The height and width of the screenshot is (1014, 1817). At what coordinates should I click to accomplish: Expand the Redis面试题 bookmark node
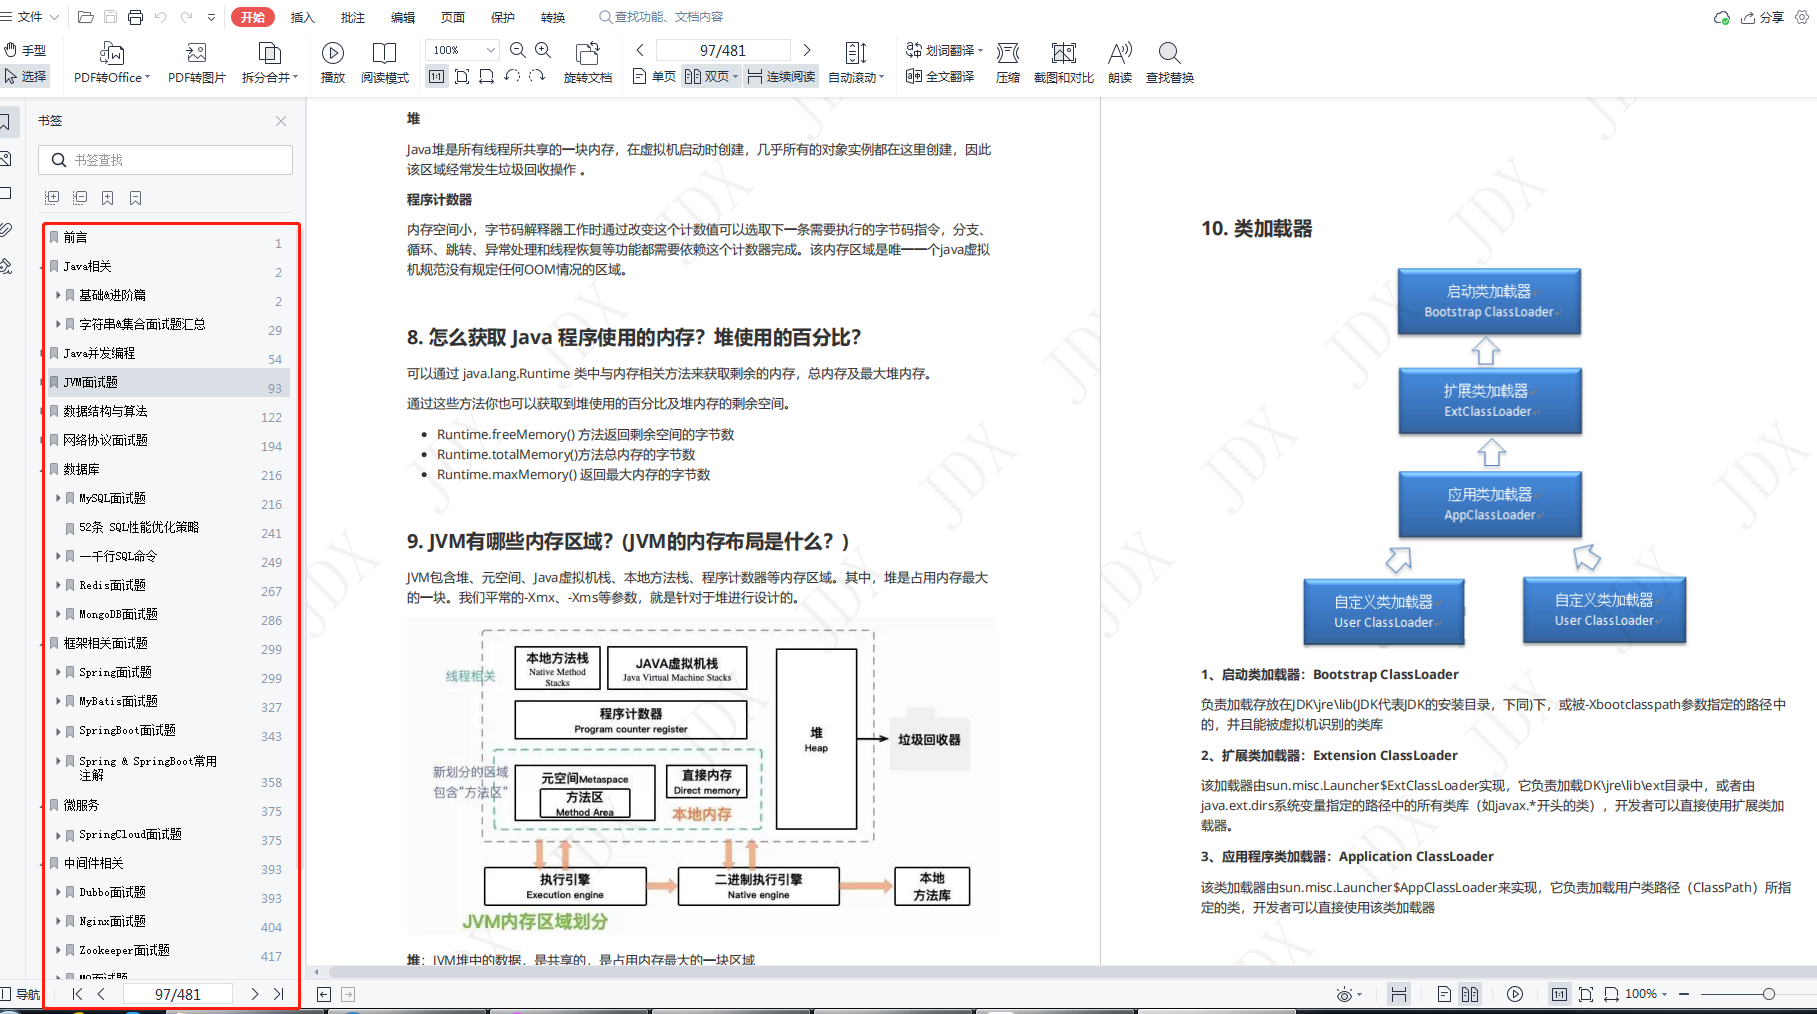[58, 585]
